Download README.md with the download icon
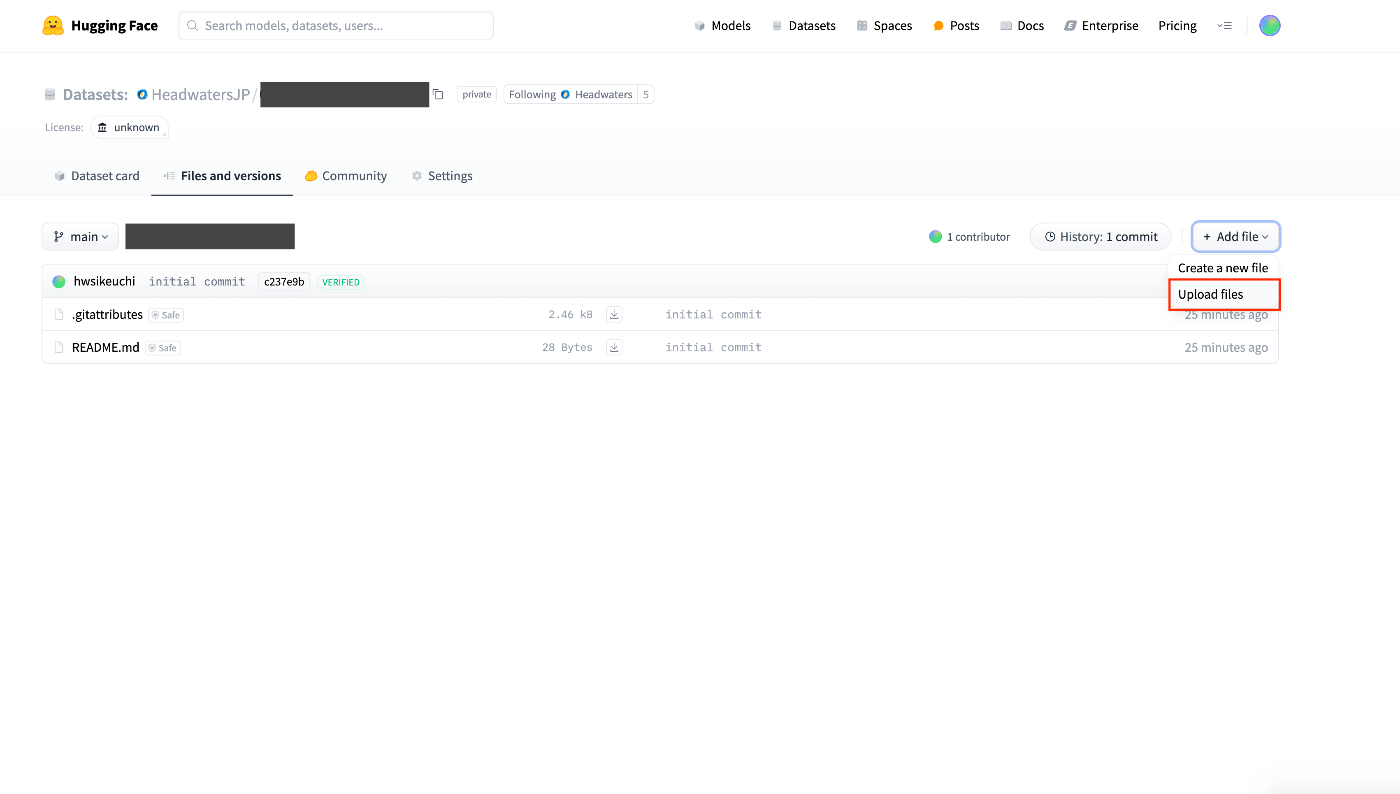The height and width of the screenshot is (794, 1400). click(x=614, y=348)
